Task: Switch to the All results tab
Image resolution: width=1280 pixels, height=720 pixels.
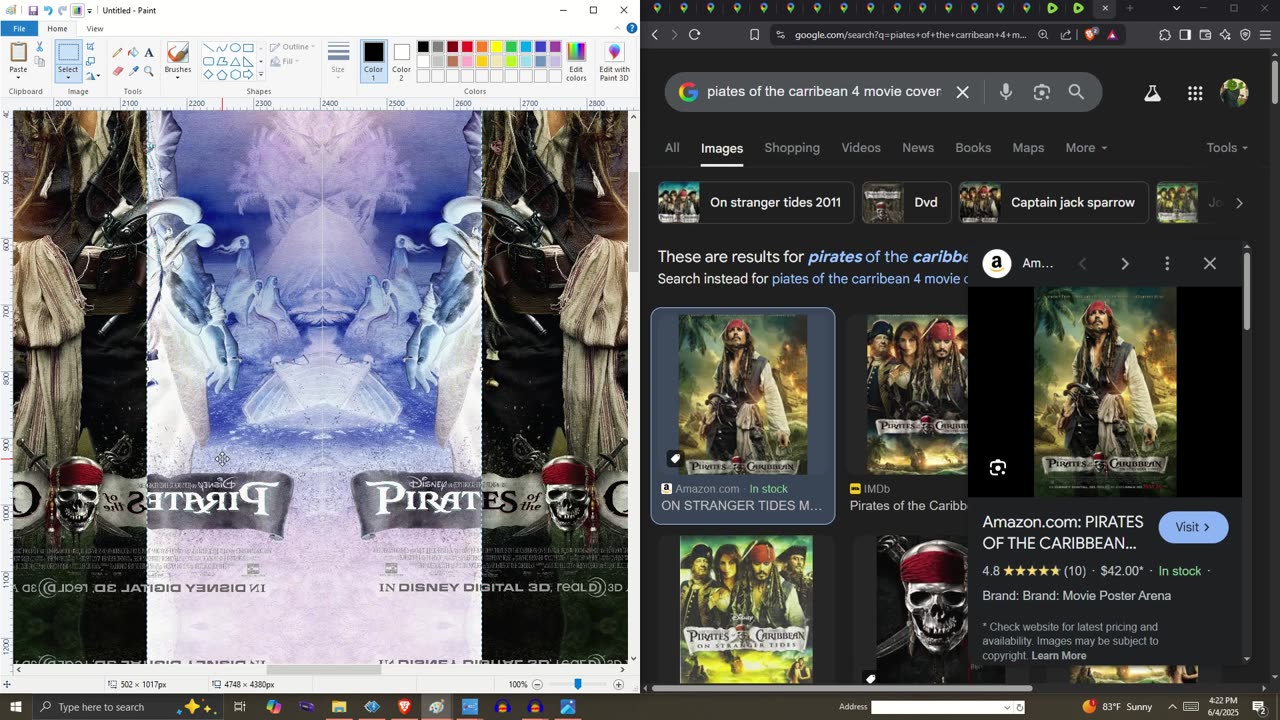Action: pos(672,148)
